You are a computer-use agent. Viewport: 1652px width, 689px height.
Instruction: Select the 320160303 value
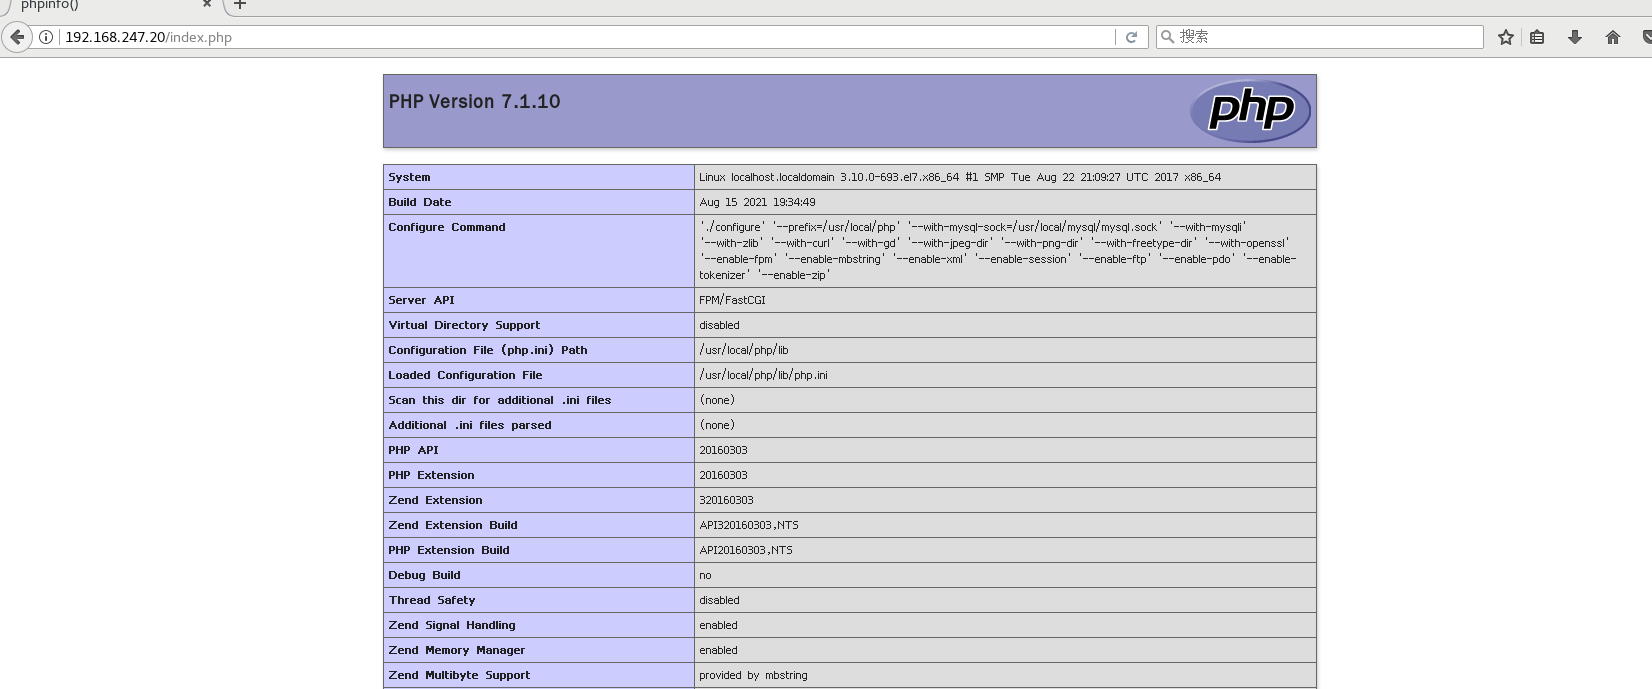pos(726,500)
